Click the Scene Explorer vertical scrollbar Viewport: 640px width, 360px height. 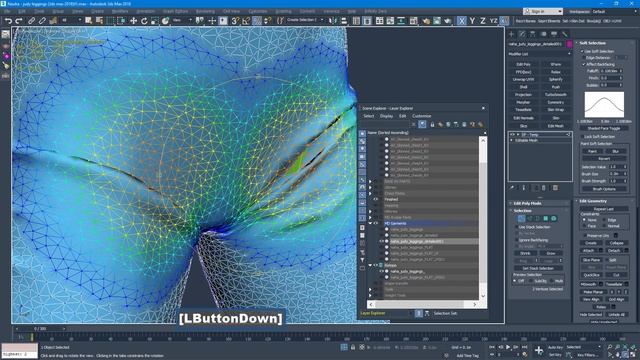tap(483, 218)
